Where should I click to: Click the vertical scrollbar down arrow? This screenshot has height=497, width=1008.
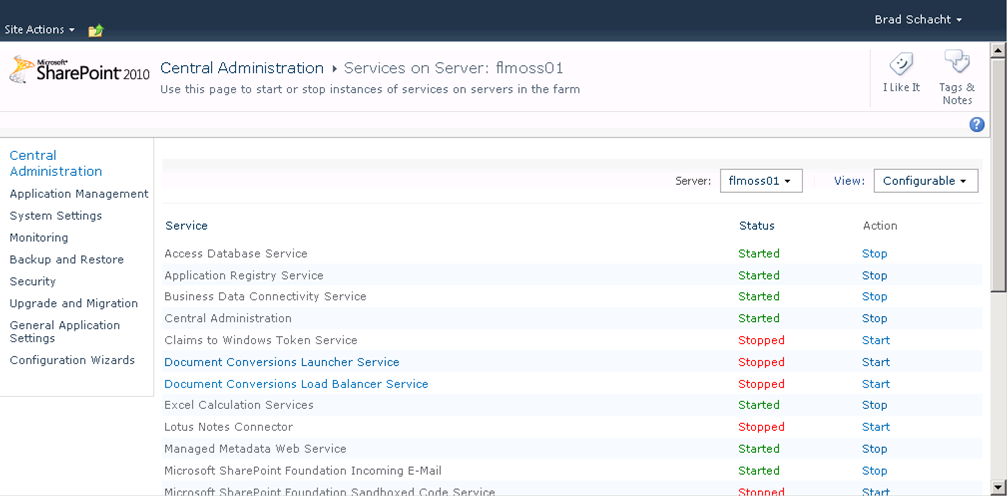click(999, 489)
